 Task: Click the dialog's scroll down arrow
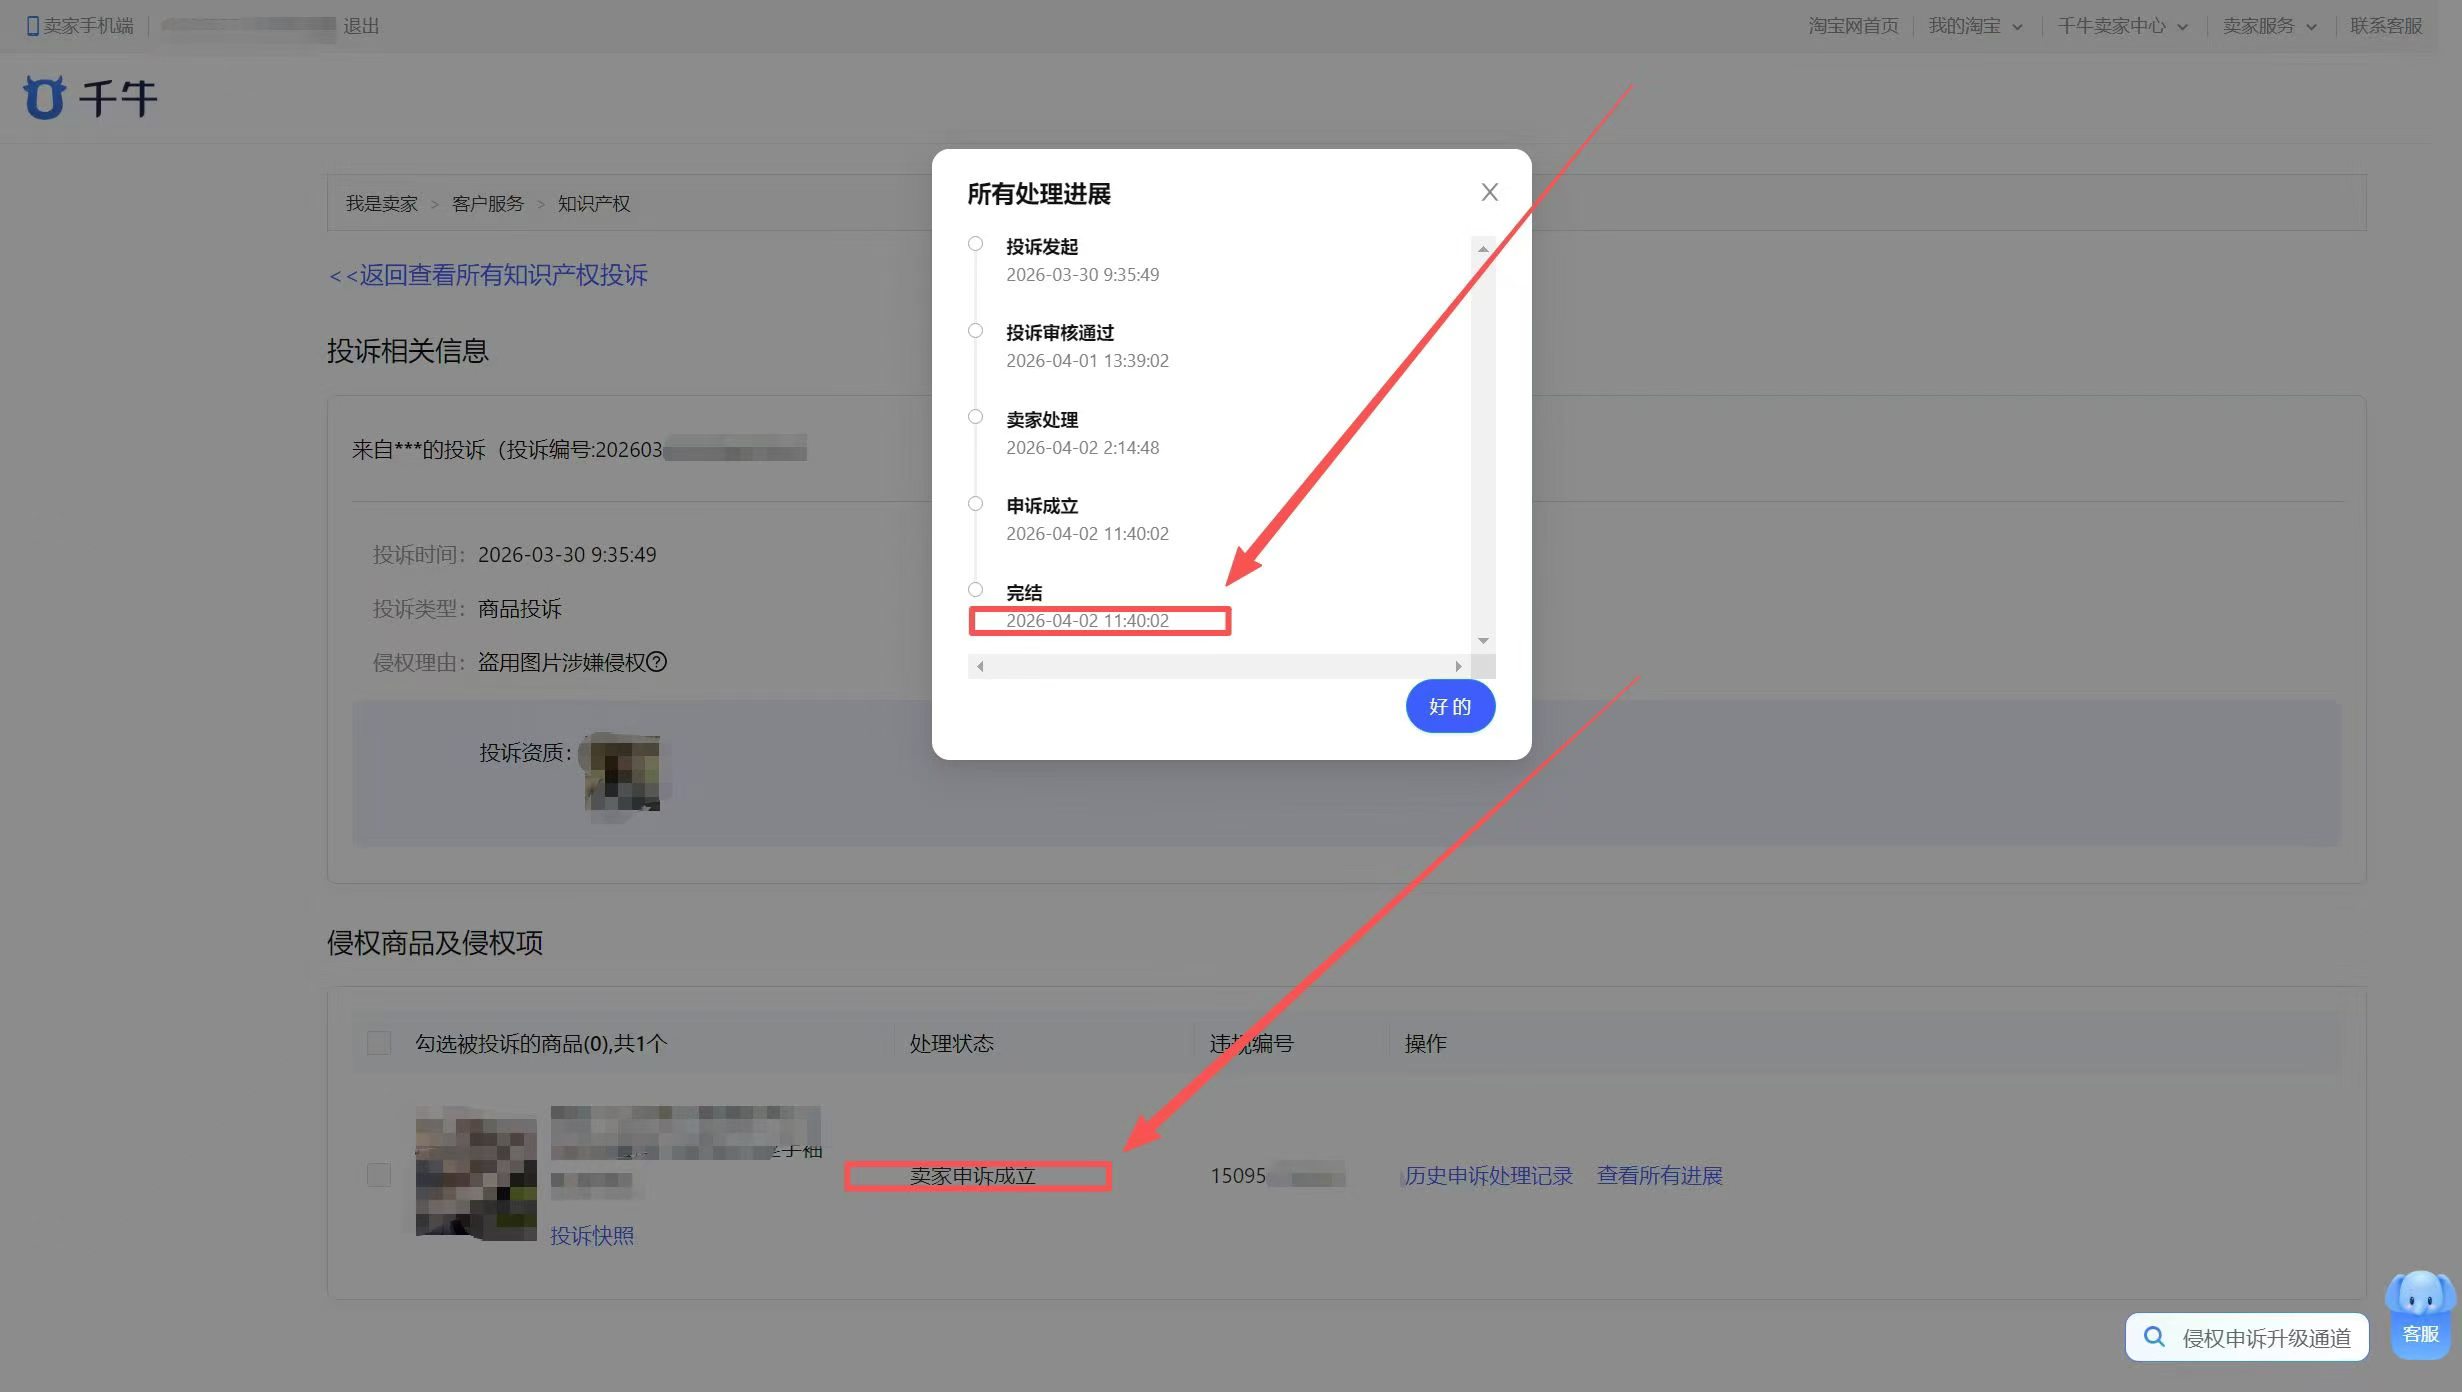1483,640
